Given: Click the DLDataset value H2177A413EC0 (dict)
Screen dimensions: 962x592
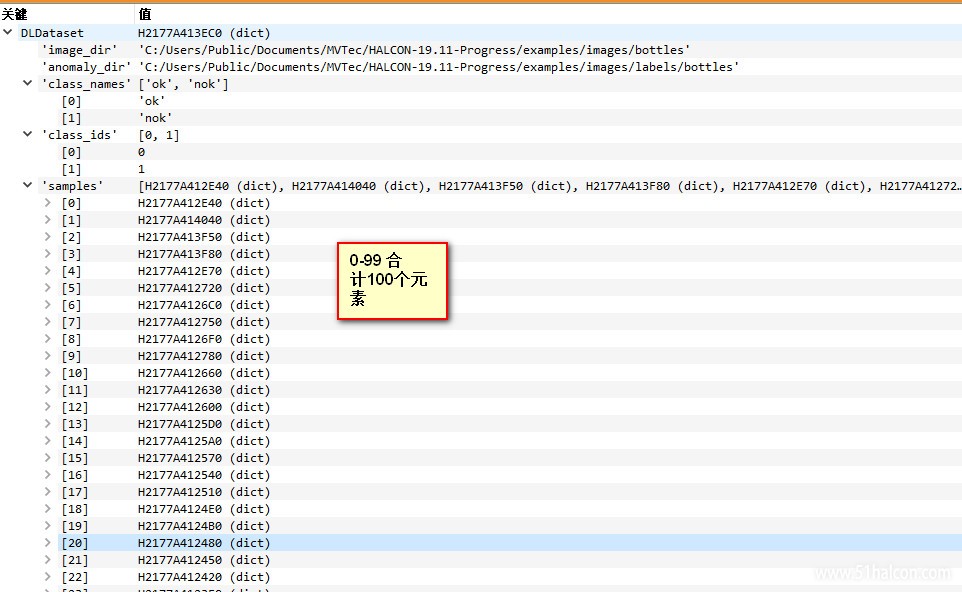Looking at the screenshot, I should (204, 33).
